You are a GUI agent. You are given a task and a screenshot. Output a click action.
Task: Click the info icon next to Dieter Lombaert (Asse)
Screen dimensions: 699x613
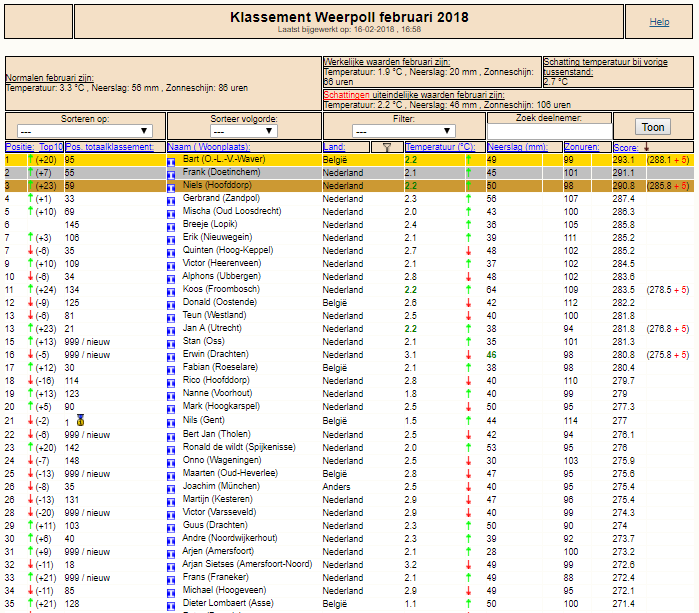(171, 606)
